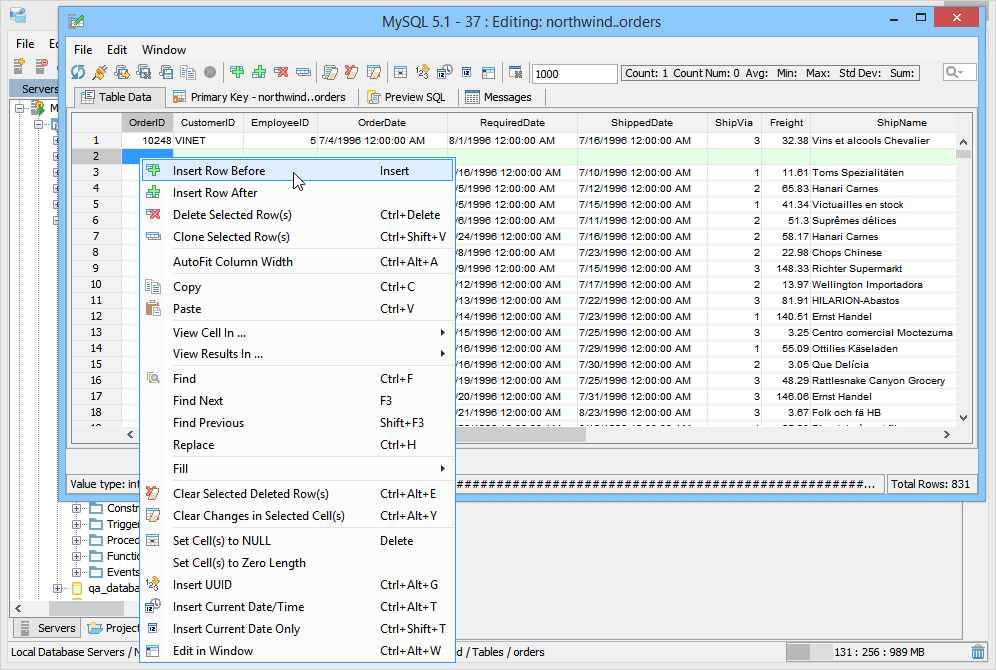The height and width of the screenshot is (670, 996).
Task: Click Insert Current Date Only toolbar icon
Action: point(466,72)
